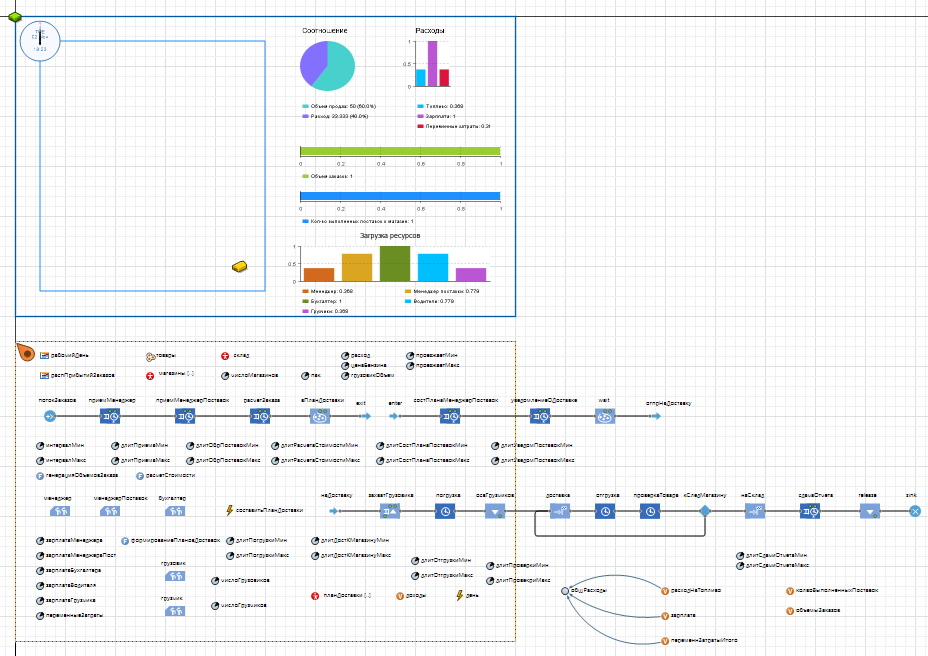
Task: Click the доходы variable
Action: click(400, 596)
